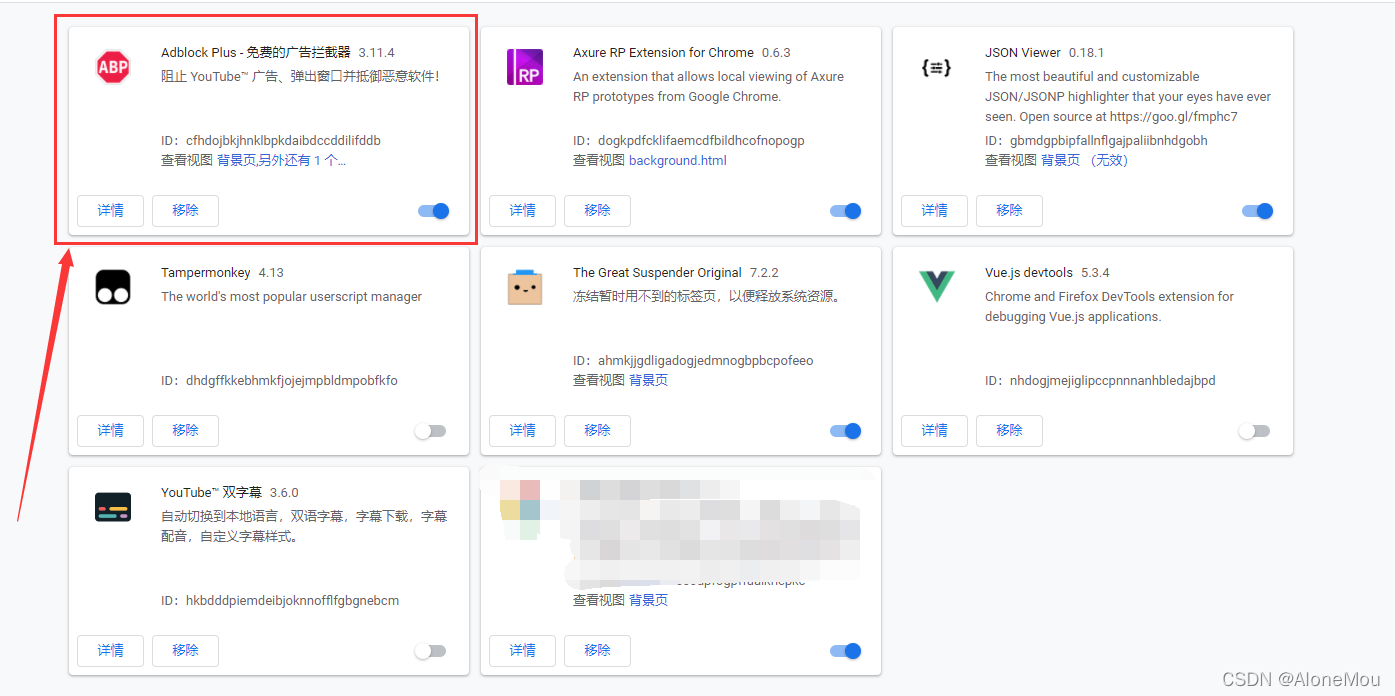This screenshot has height=696, width=1395.
Task: Enable the Vue.js devtools toggle
Action: [x=1254, y=431]
